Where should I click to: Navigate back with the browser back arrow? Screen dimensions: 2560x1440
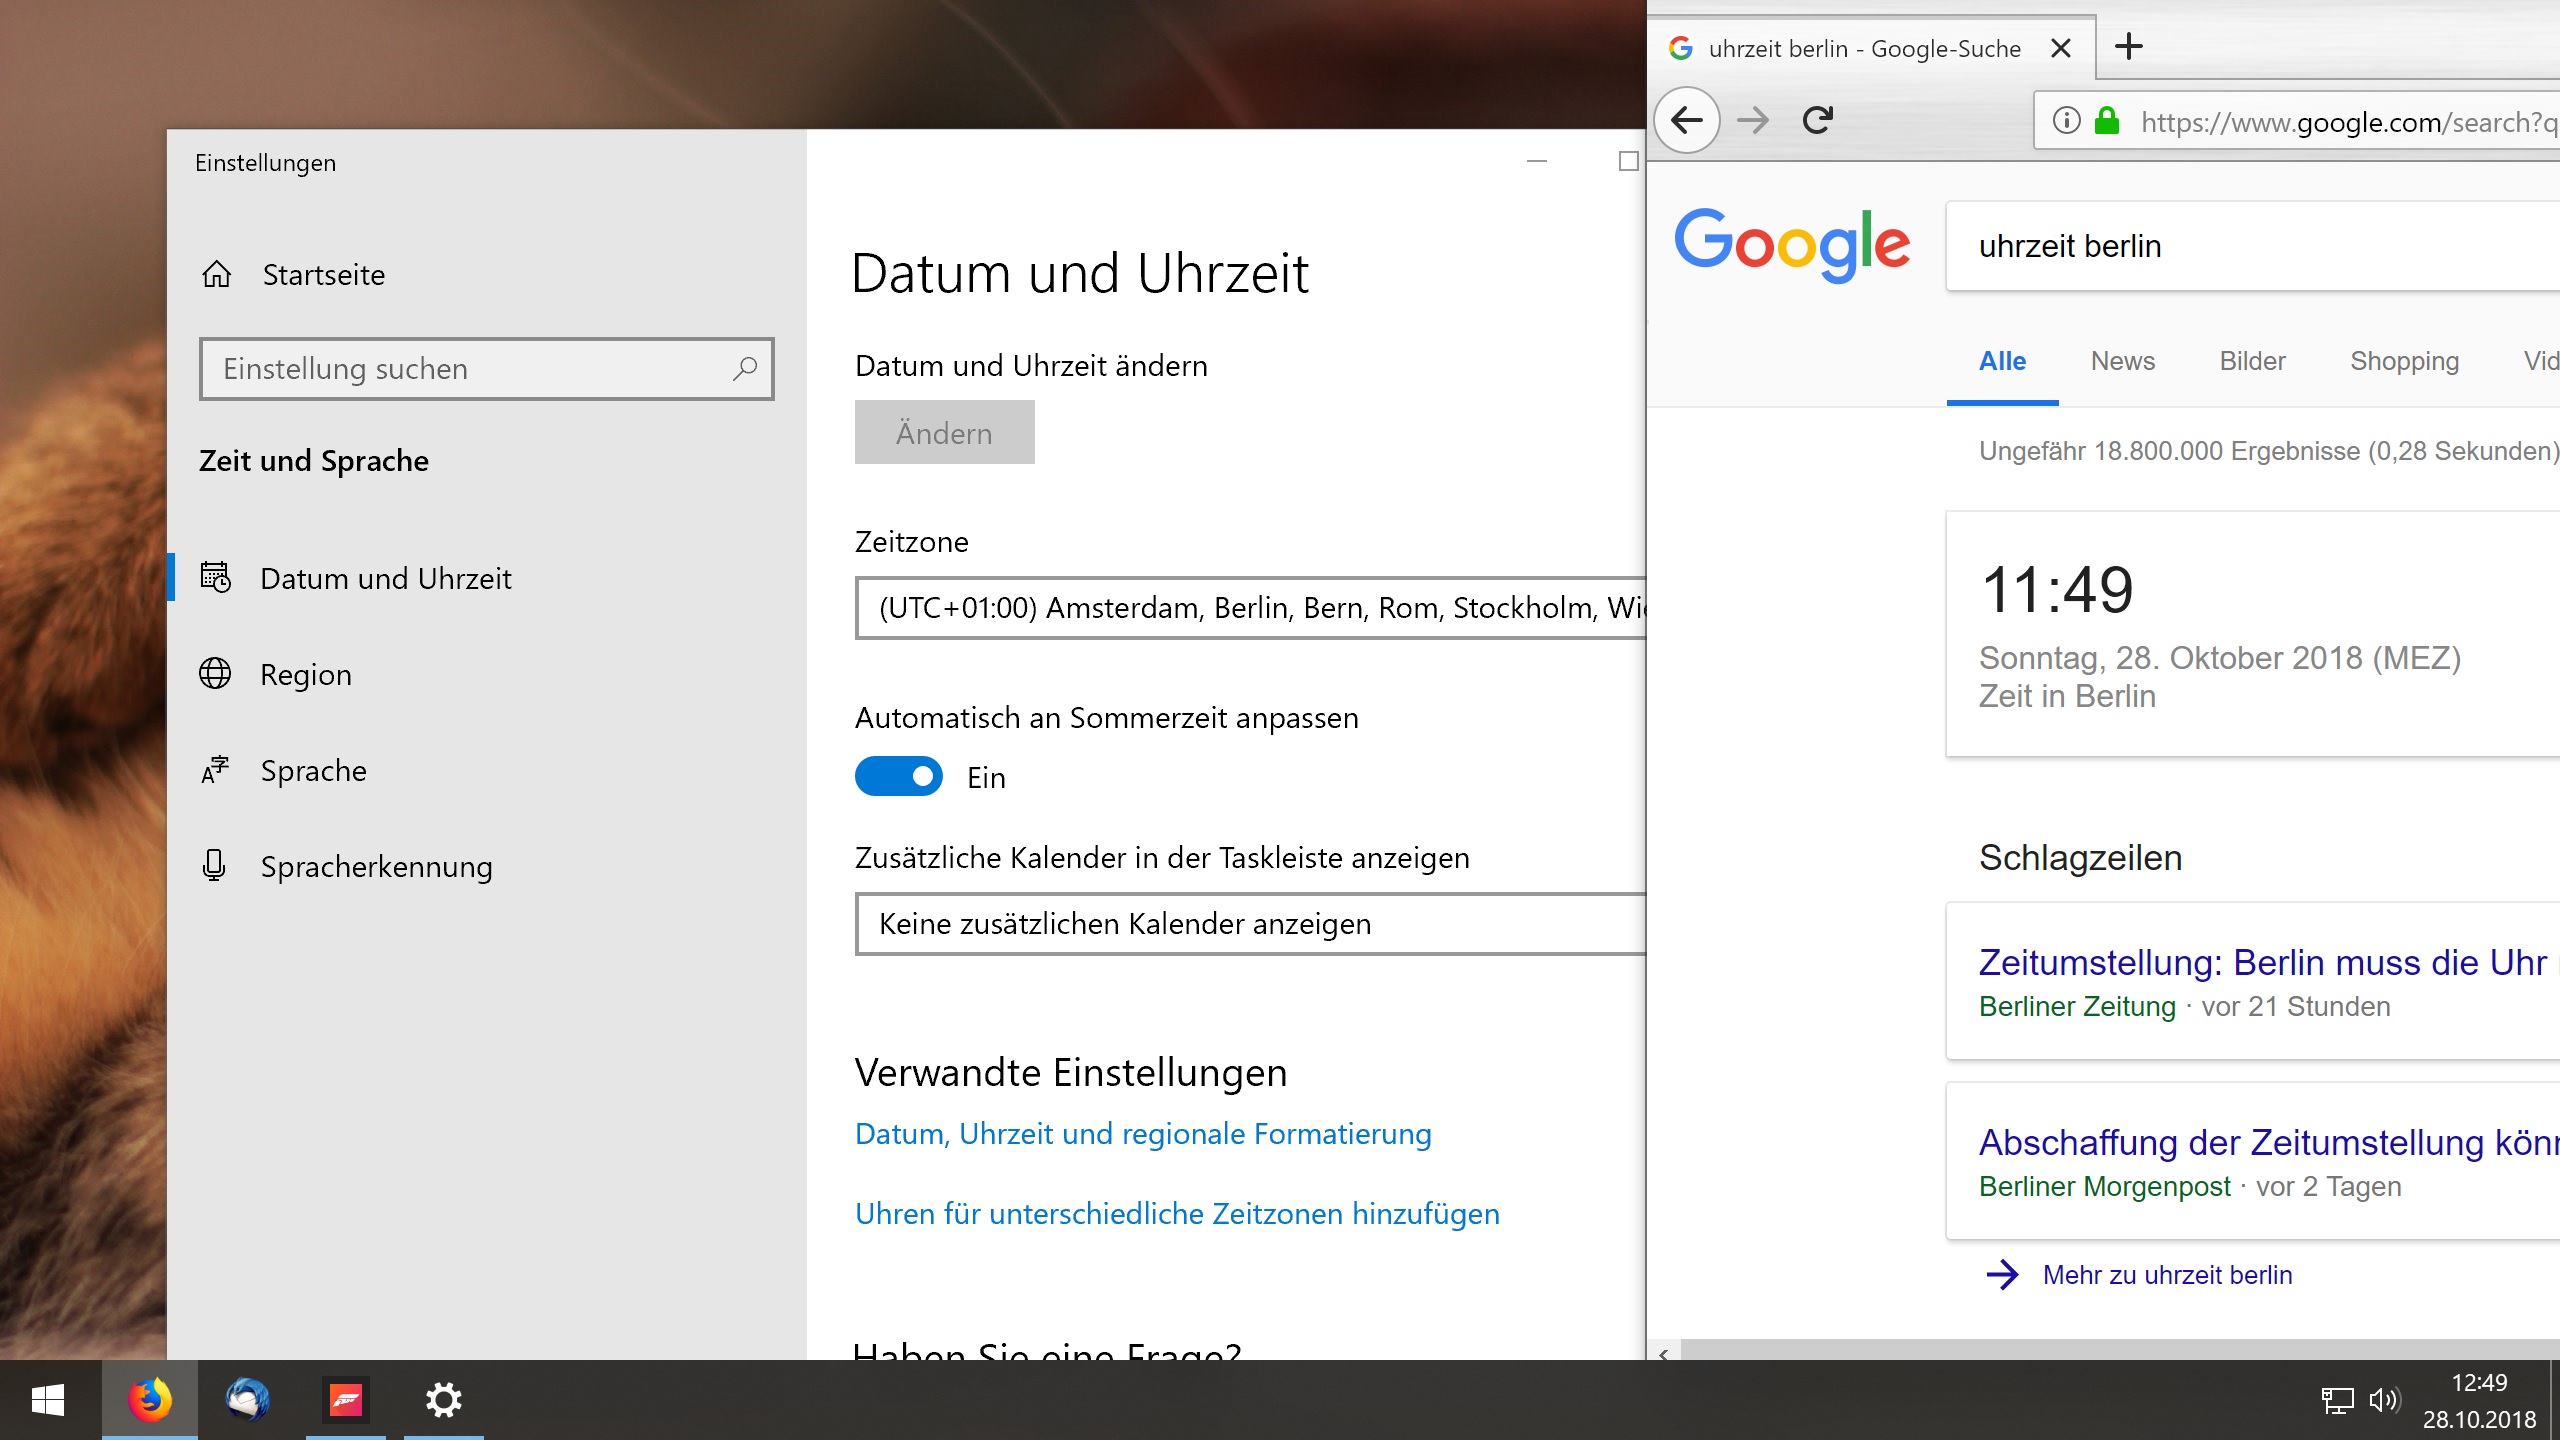[1687, 120]
